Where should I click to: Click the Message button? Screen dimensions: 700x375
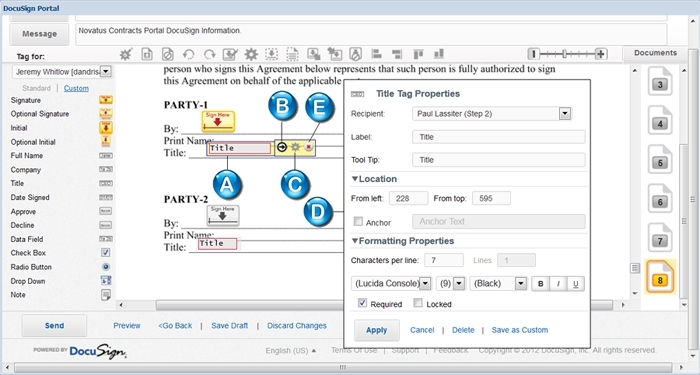pyautogui.click(x=39, y=34)
